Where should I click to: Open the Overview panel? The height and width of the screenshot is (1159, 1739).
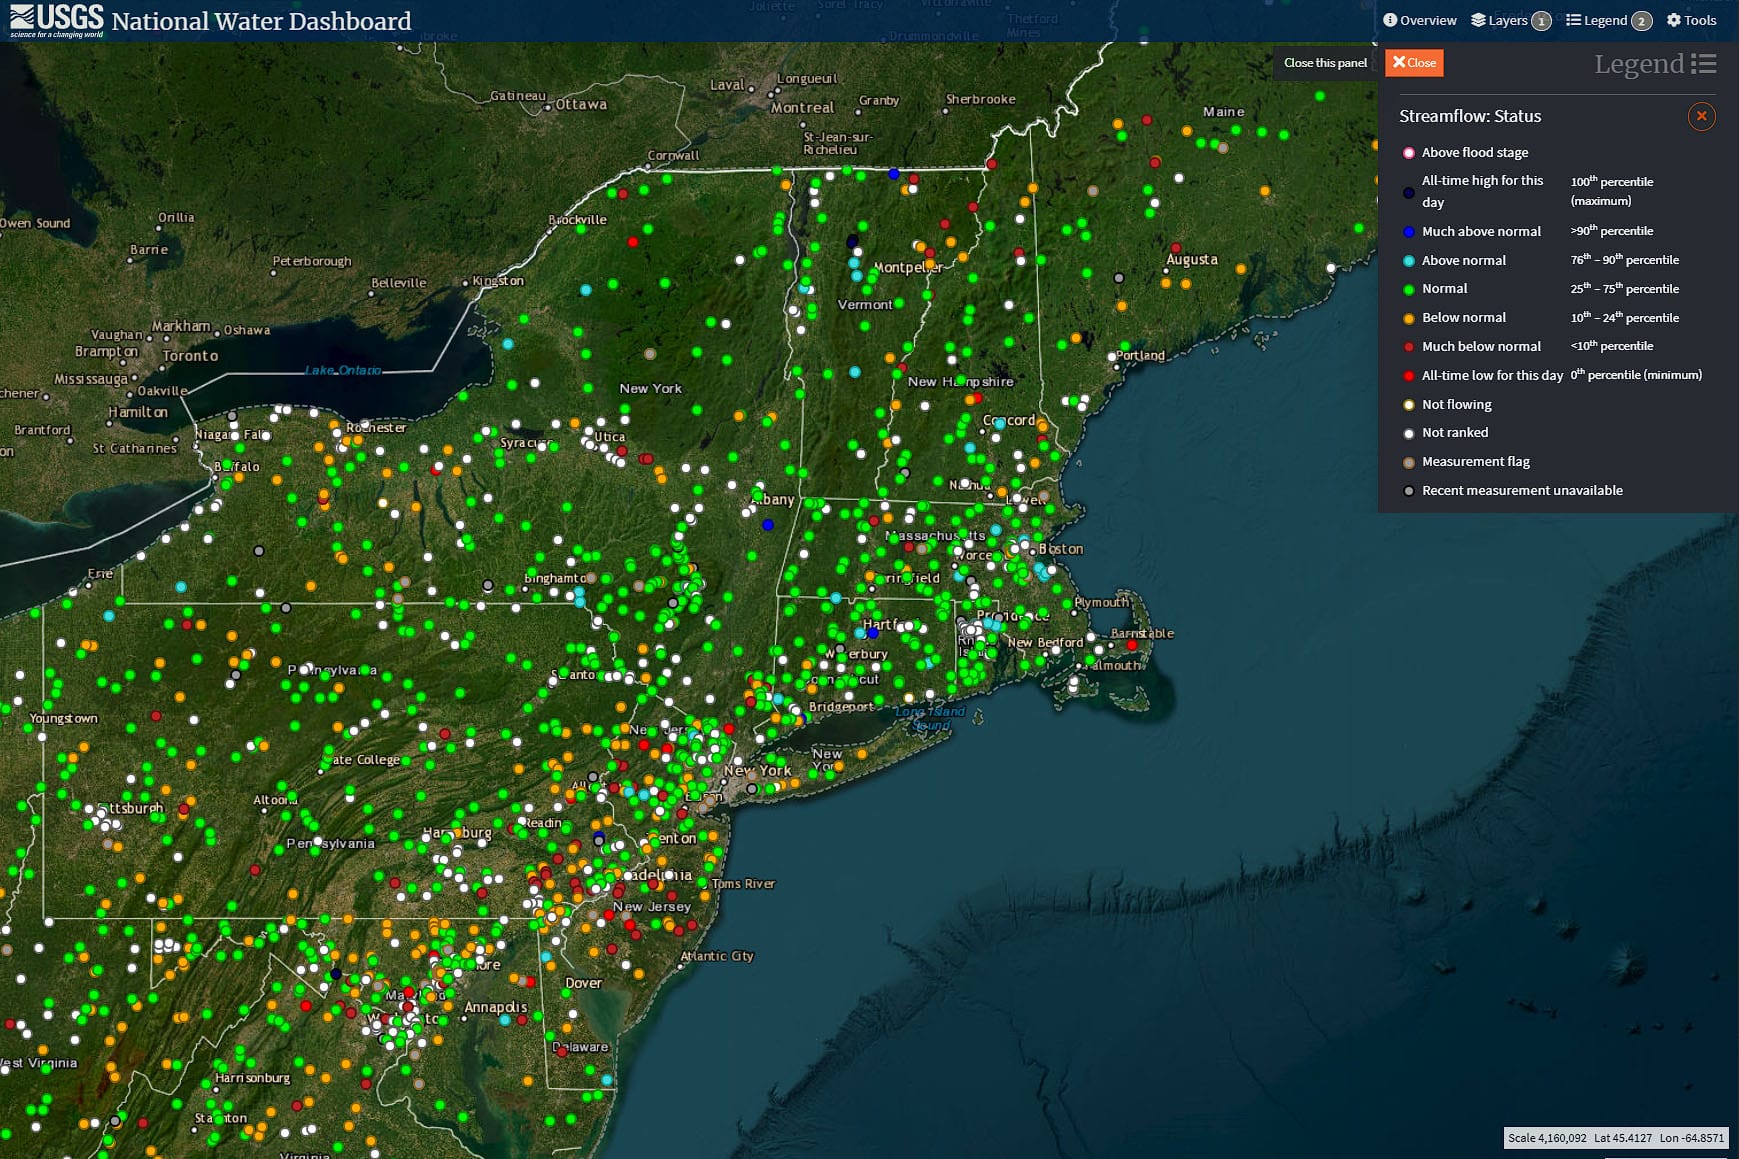pos(1420,20)
